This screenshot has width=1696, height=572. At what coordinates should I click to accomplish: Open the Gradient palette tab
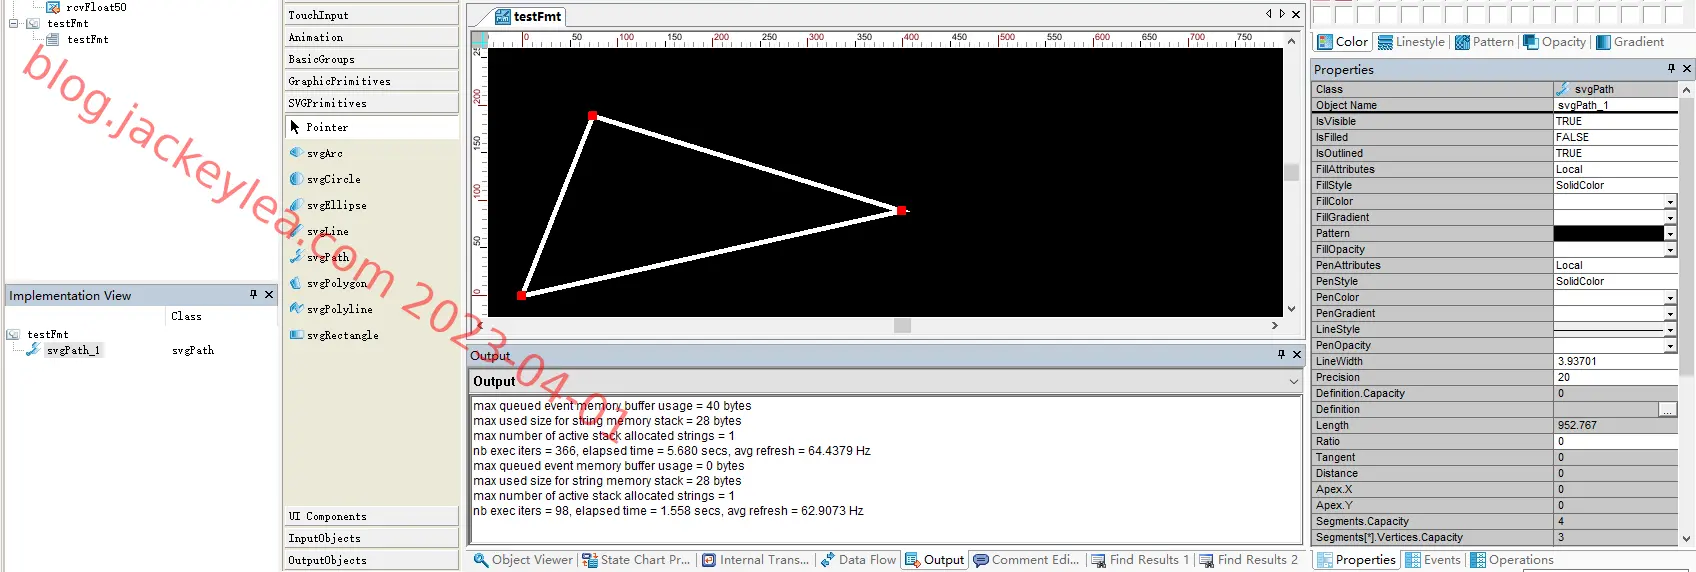[x=1630, y=42]
